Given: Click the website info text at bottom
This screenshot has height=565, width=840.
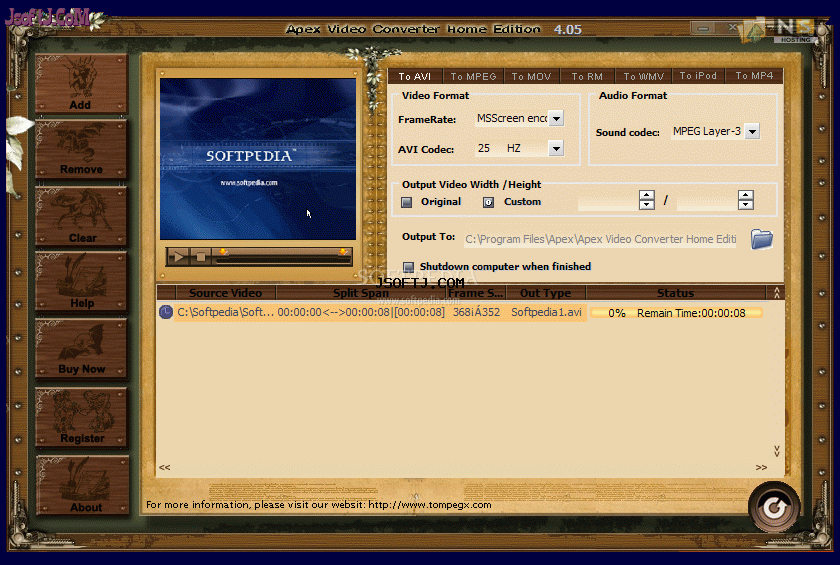Looking at the screenshot, I should tap(318, 504).
